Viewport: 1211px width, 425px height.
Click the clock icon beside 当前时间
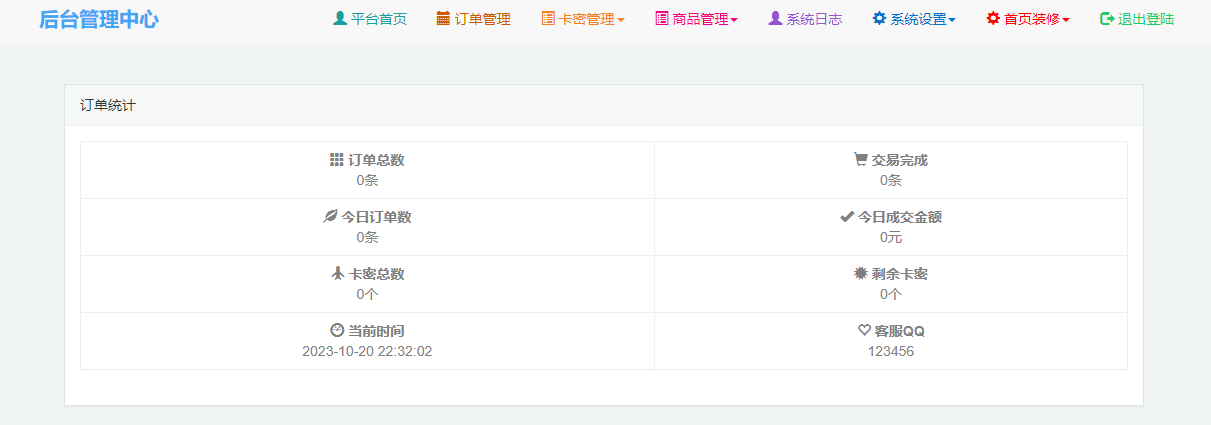click(337, 330)
